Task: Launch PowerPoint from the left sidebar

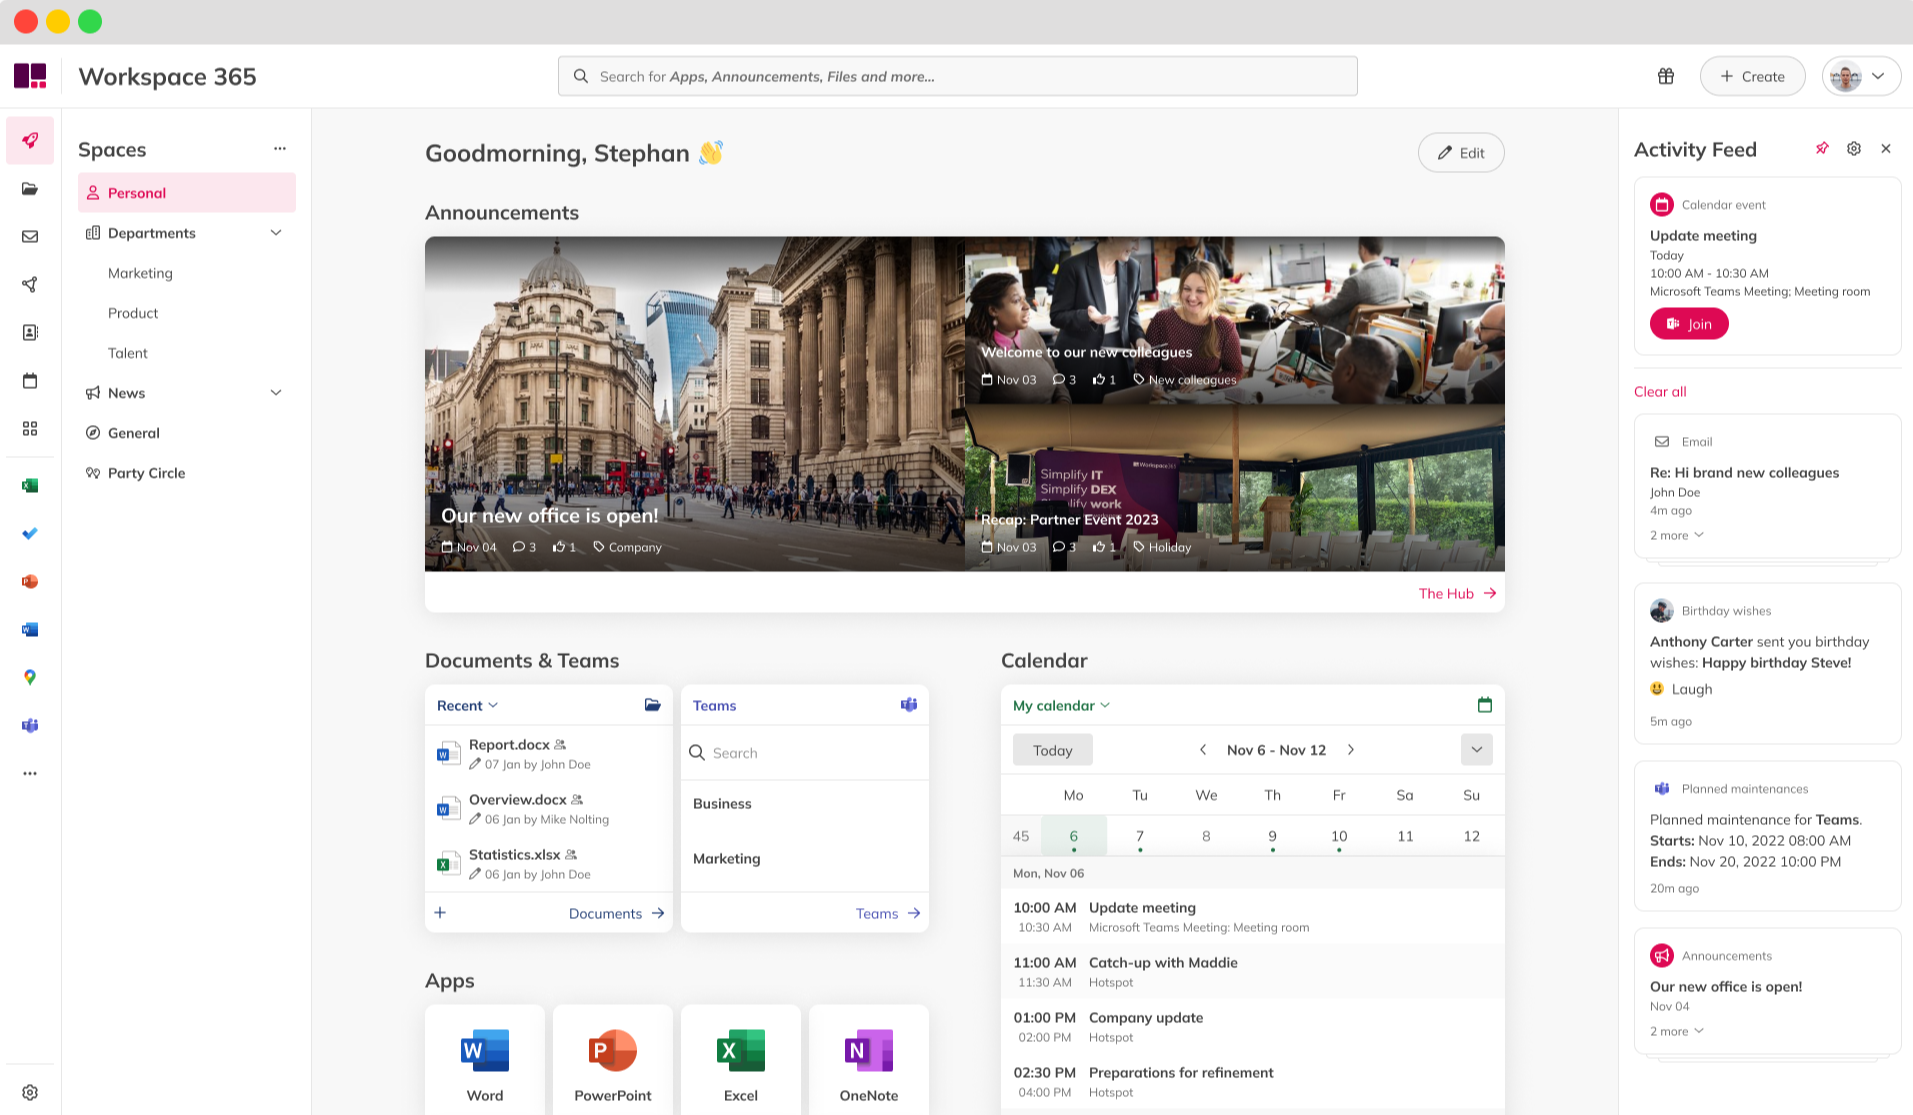Action: click(30, 581)
